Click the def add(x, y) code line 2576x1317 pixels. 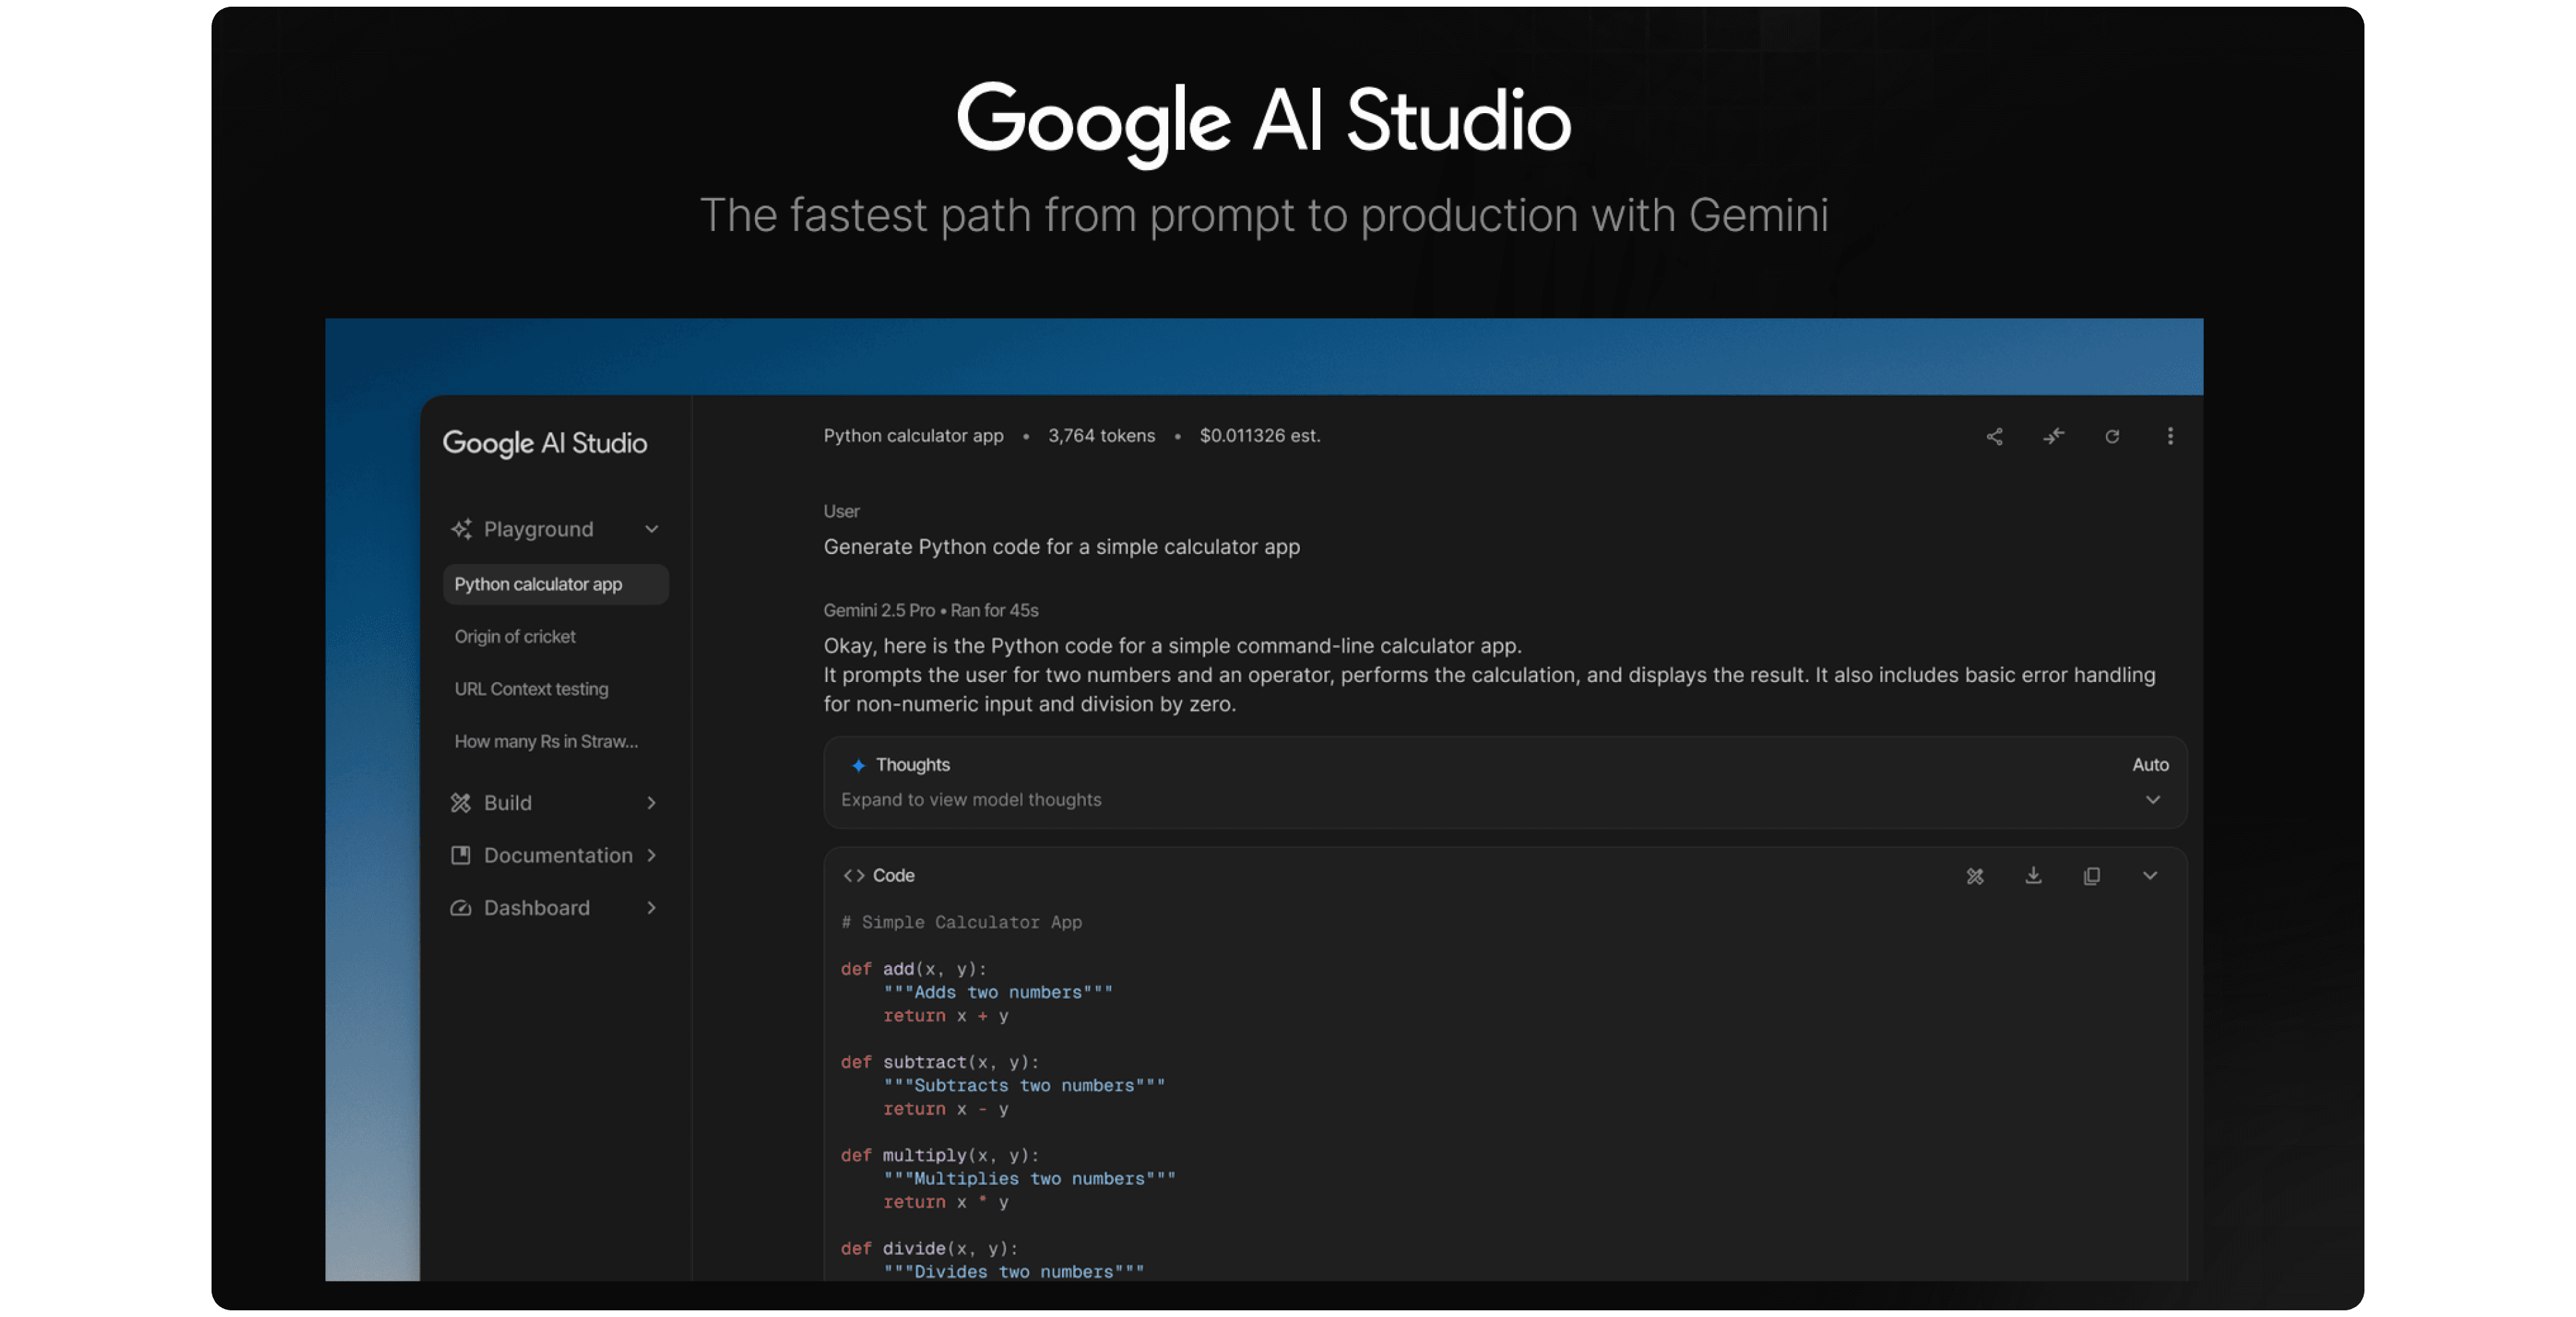(x=914, y=969)
